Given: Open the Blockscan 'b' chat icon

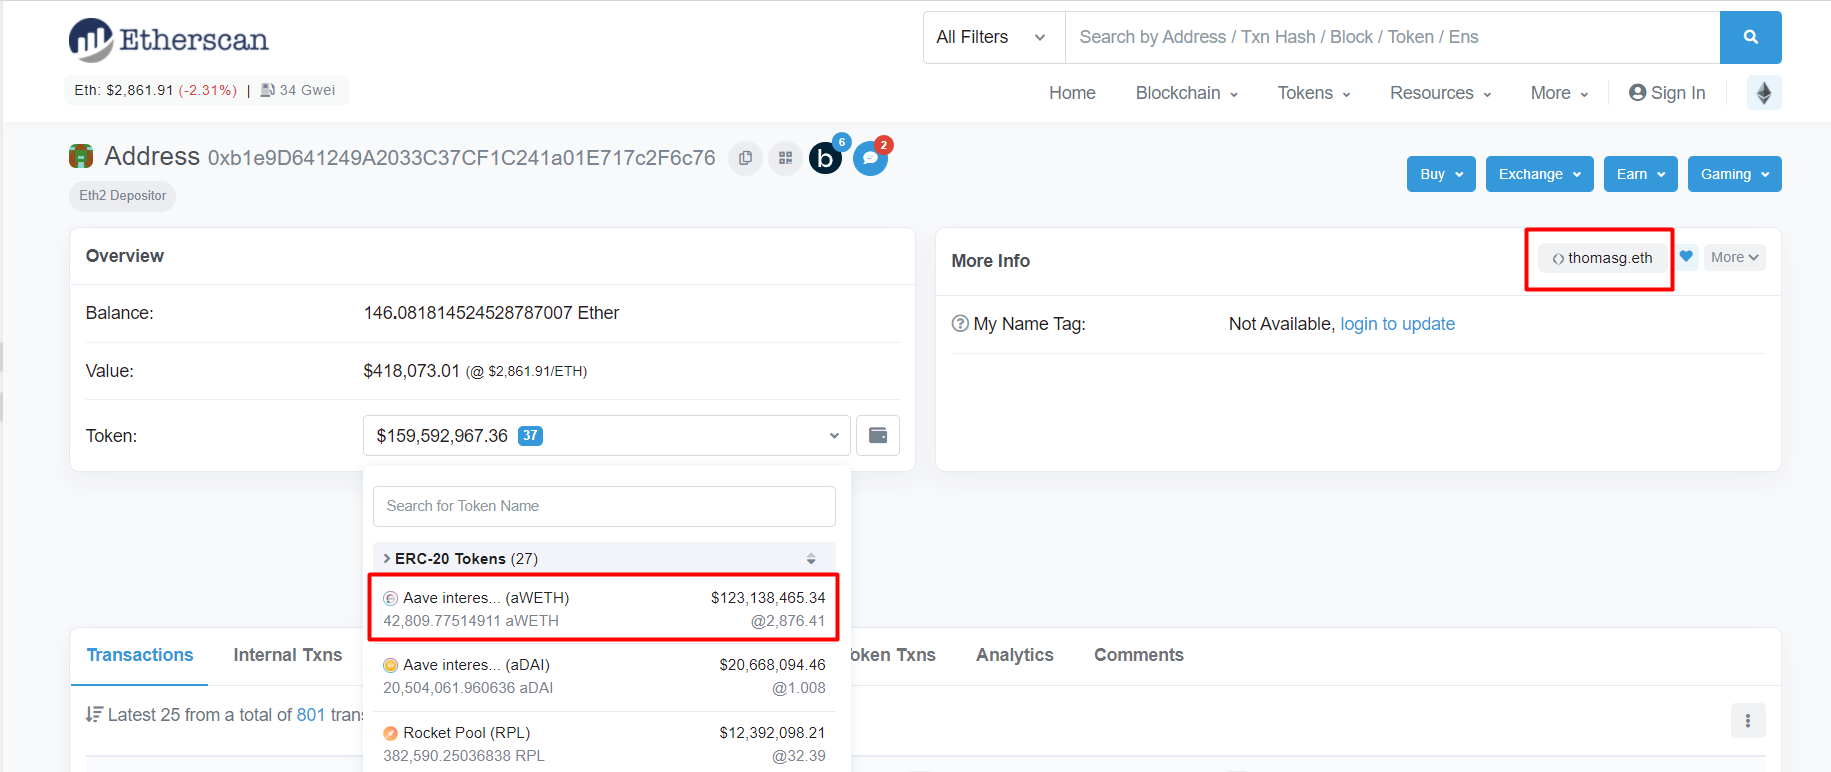Looking at the screenshot, I should (x=826, y=158).
